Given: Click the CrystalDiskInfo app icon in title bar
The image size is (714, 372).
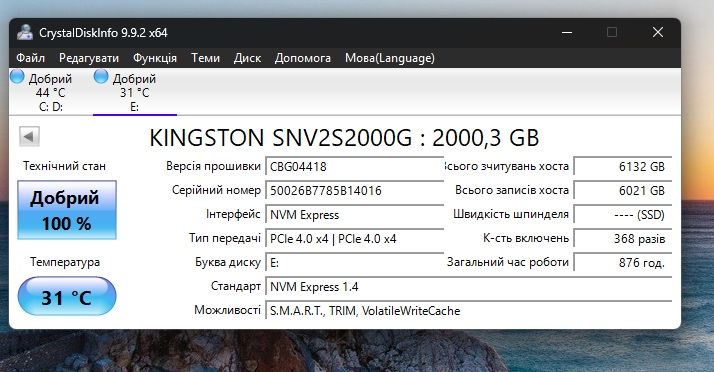Looking at the screenshot, I should pyautogui.click(x=25, y=32).
